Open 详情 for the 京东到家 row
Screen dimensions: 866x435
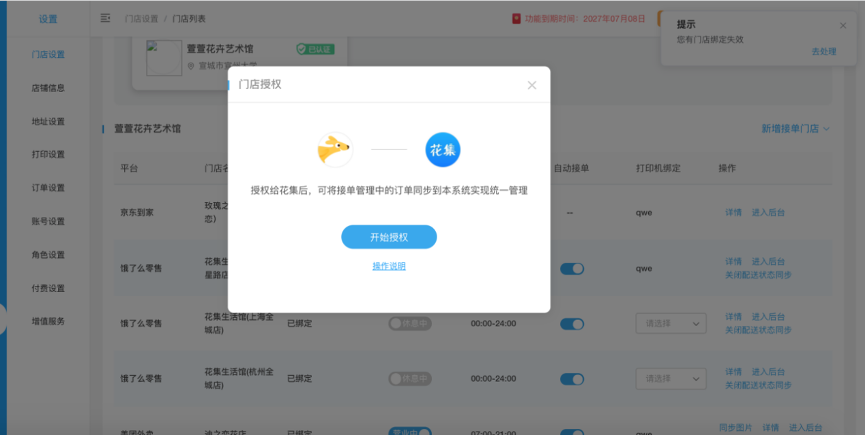(x=733, y=213)
